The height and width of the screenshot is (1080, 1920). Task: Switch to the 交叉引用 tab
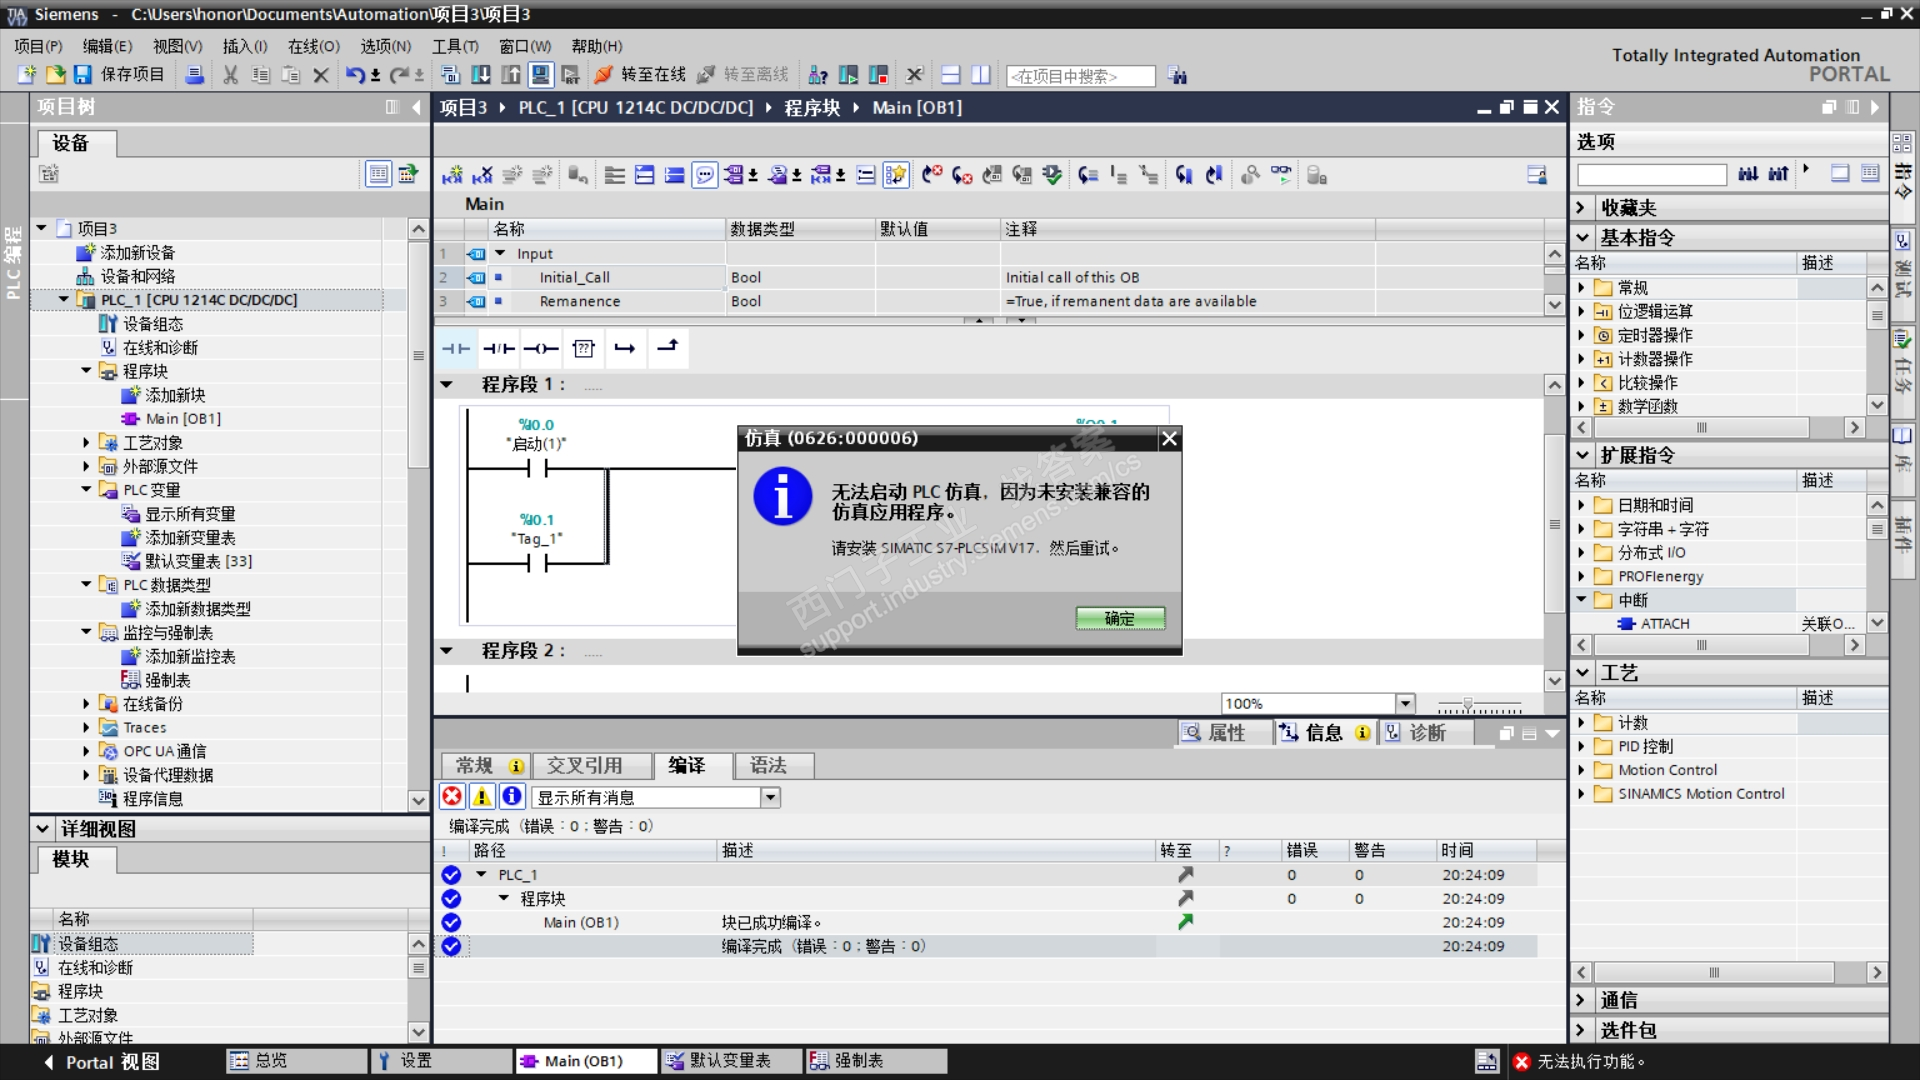click(584, 766)
